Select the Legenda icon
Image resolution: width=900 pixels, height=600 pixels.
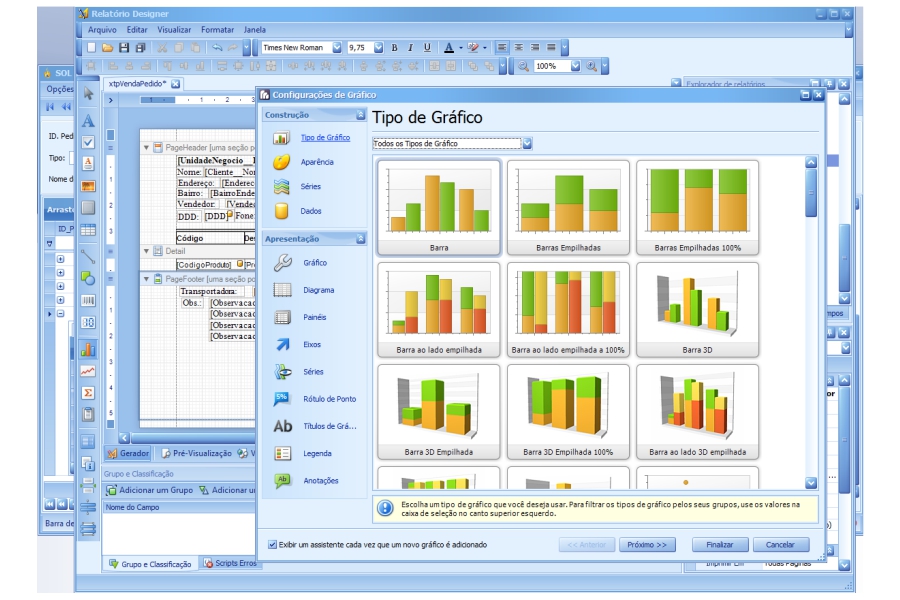click(x=282, y=453)
